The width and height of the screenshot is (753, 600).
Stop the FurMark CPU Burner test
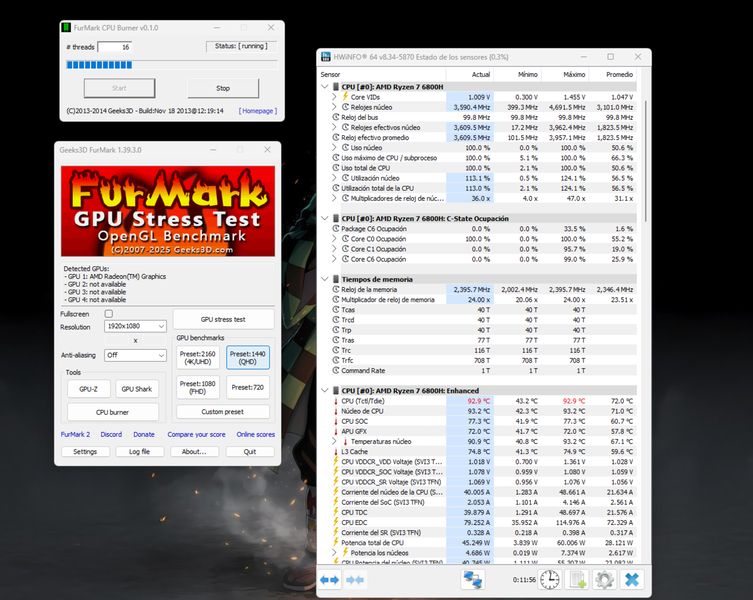pyautogui.click(x=223, y=88)
